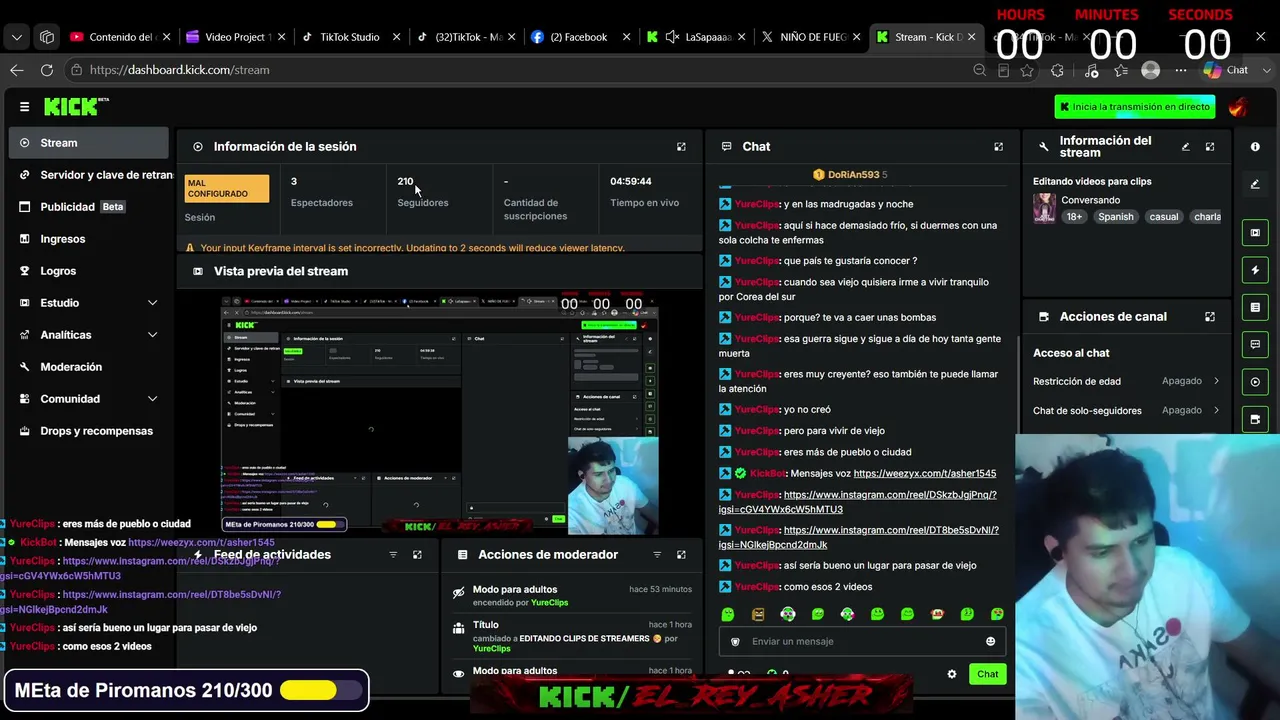Open chat settings gear
This screenshot has width=1280, height=720.
[x=952, y=674]
